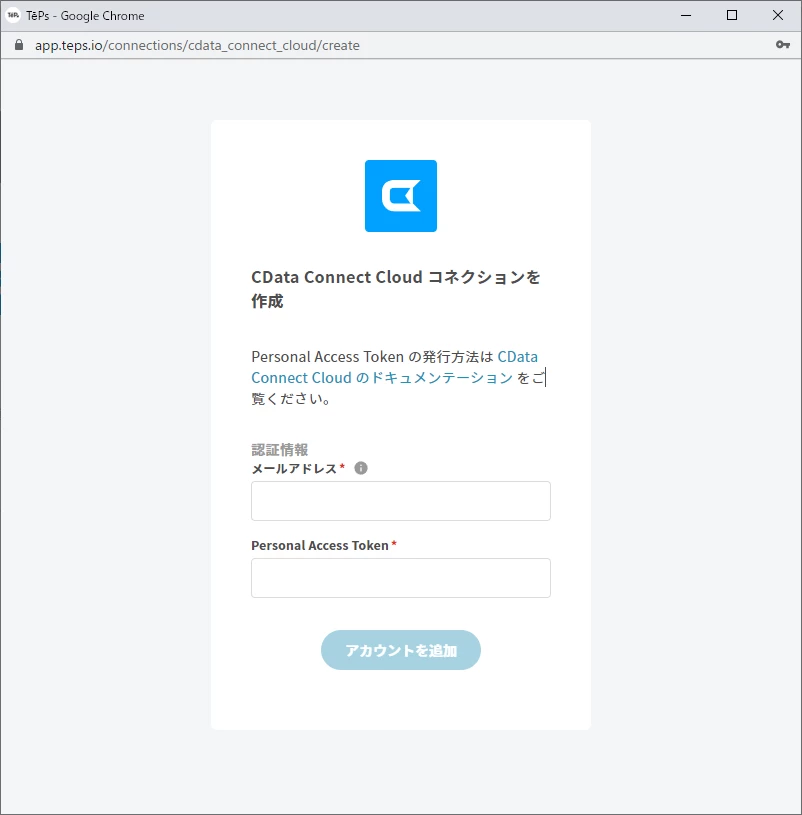Click the TēPs favicon in title bar

point(13,16)
